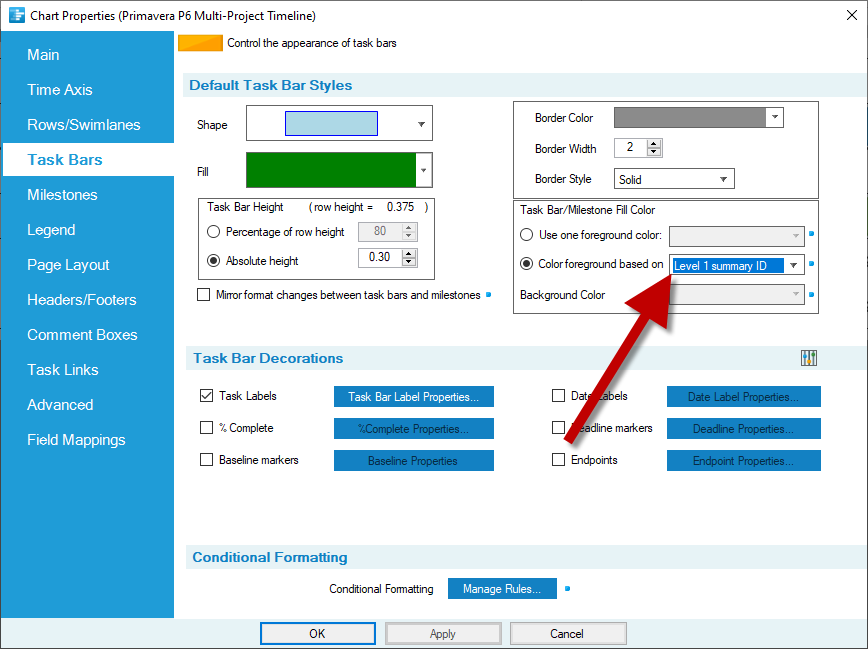Open Baseline Properties
This screenshot has height=649, width=868.
(414, 461)
